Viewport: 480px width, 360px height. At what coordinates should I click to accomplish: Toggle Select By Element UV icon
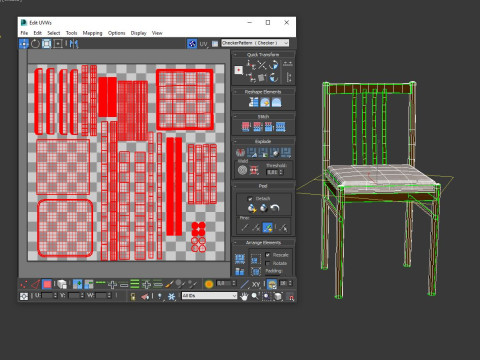(x=62, y=284)
